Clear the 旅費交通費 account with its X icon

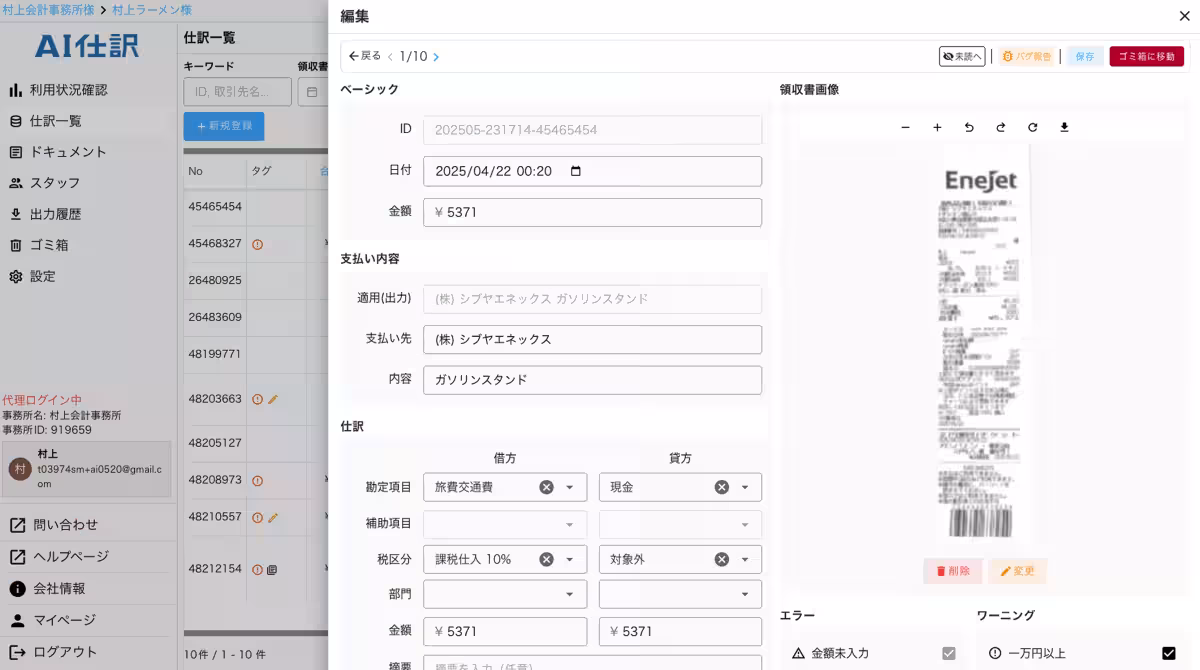pyautogui.click(x=546, y=487)
